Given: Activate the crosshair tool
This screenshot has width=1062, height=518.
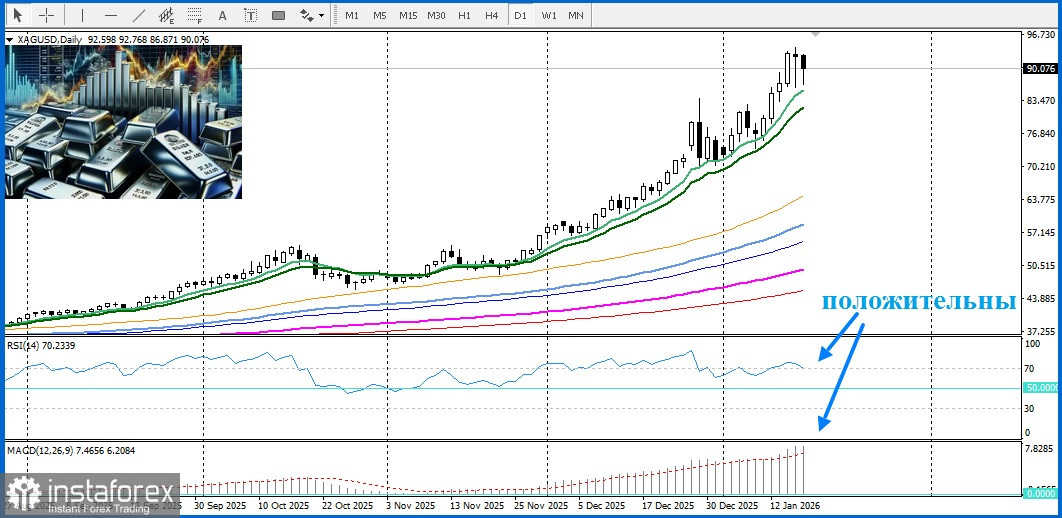Looking at the screenshot, I should pos(47,16).
